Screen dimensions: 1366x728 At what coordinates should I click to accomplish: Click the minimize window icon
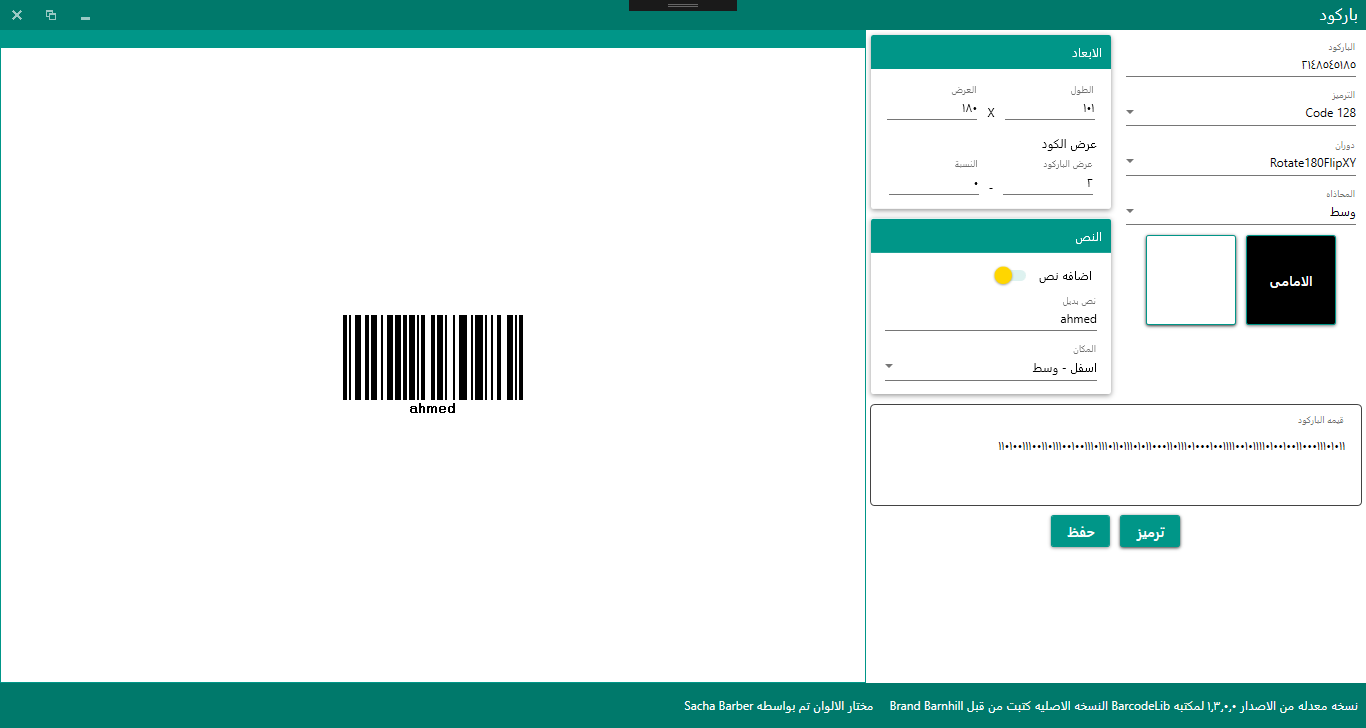85,16
